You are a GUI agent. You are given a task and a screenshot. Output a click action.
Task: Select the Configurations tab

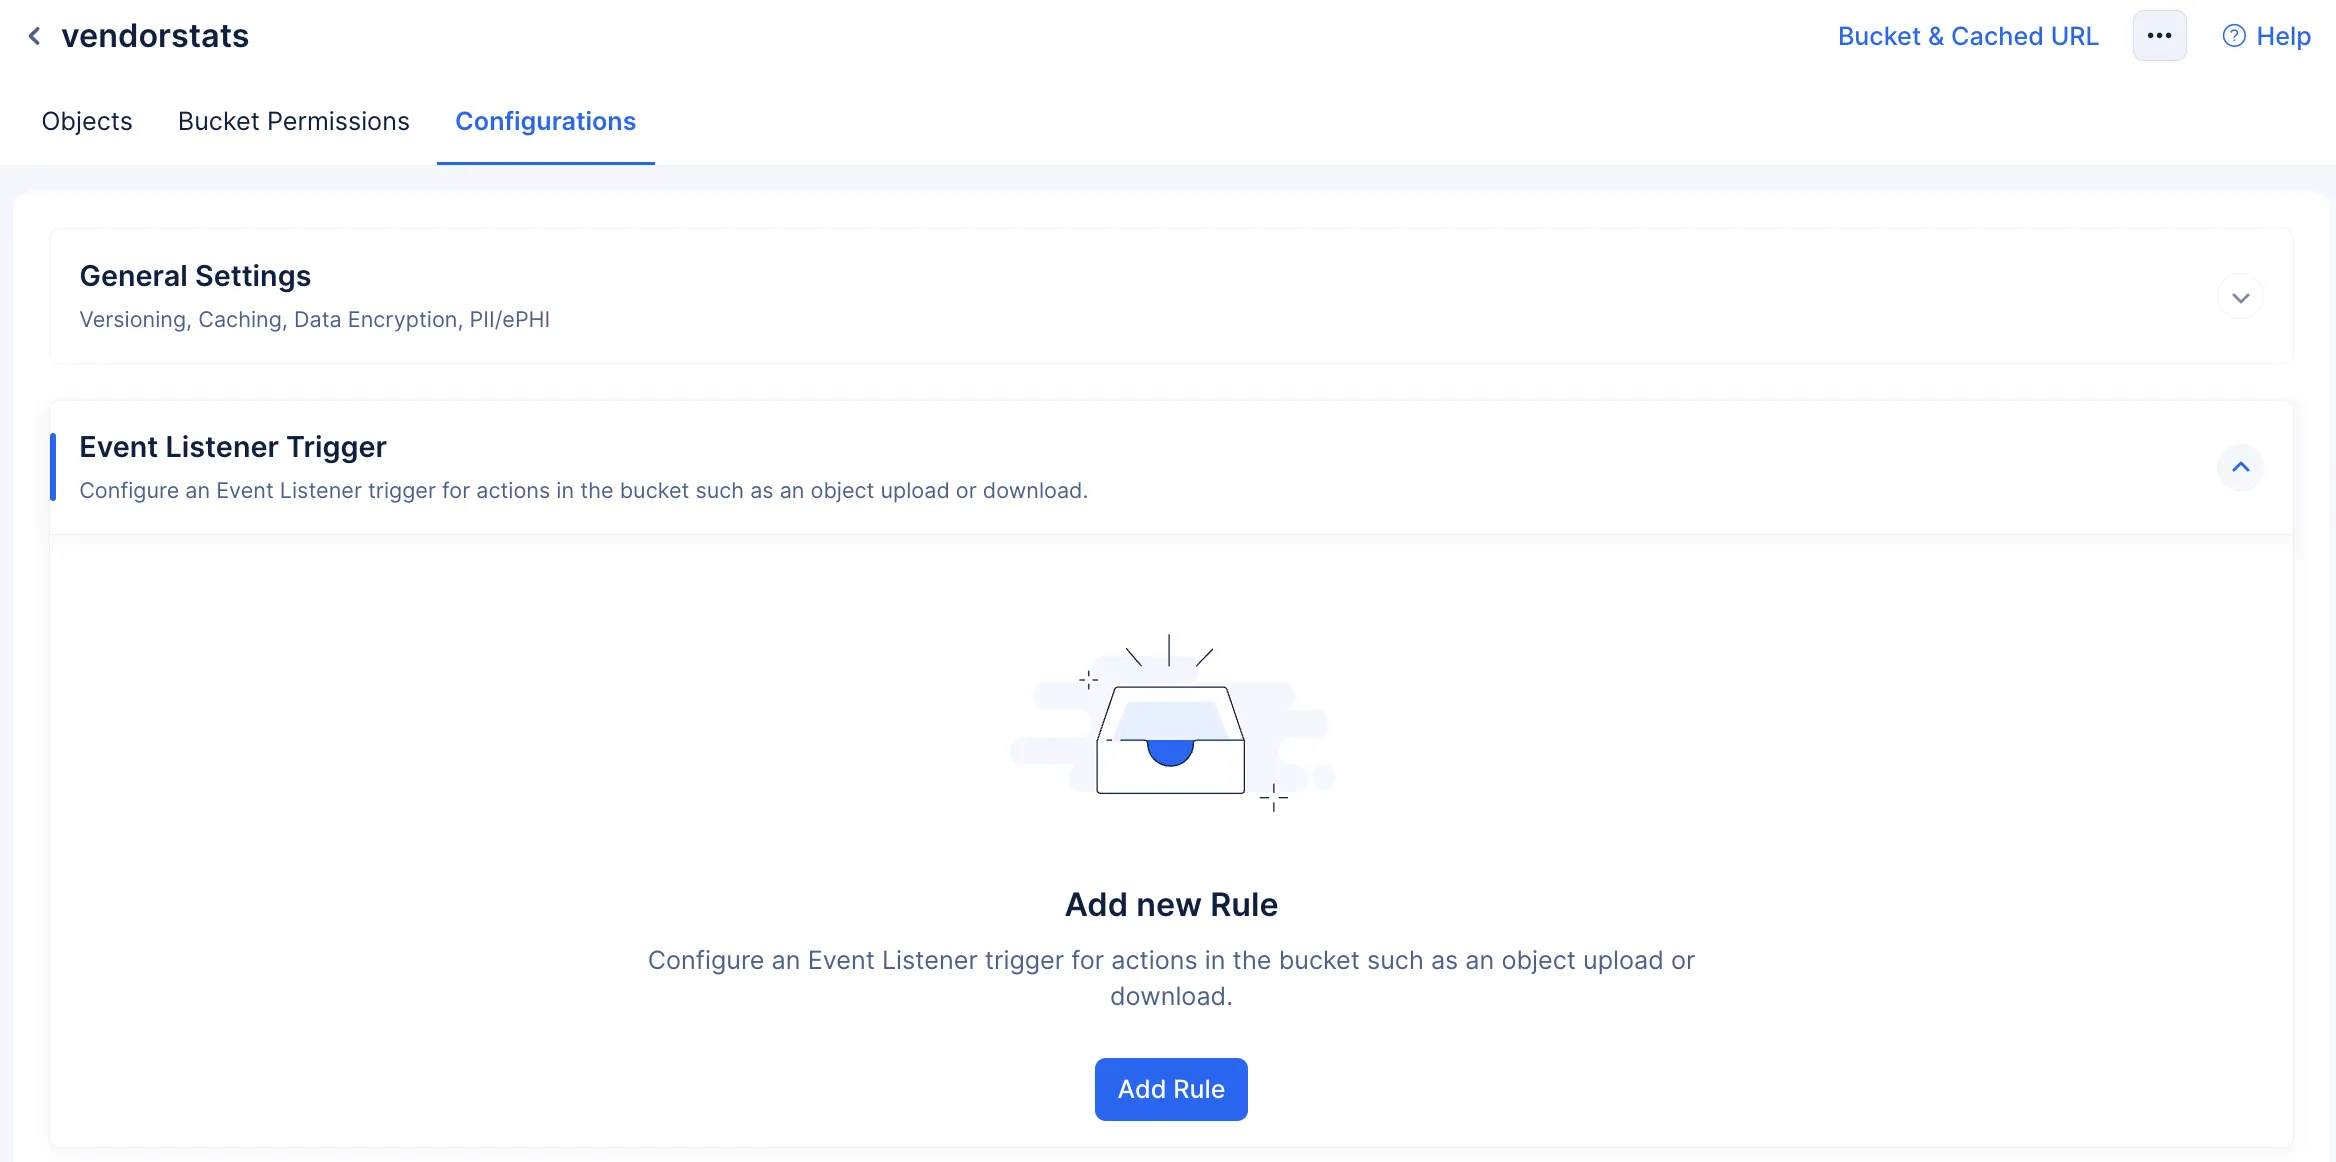[x=546, y=121]
